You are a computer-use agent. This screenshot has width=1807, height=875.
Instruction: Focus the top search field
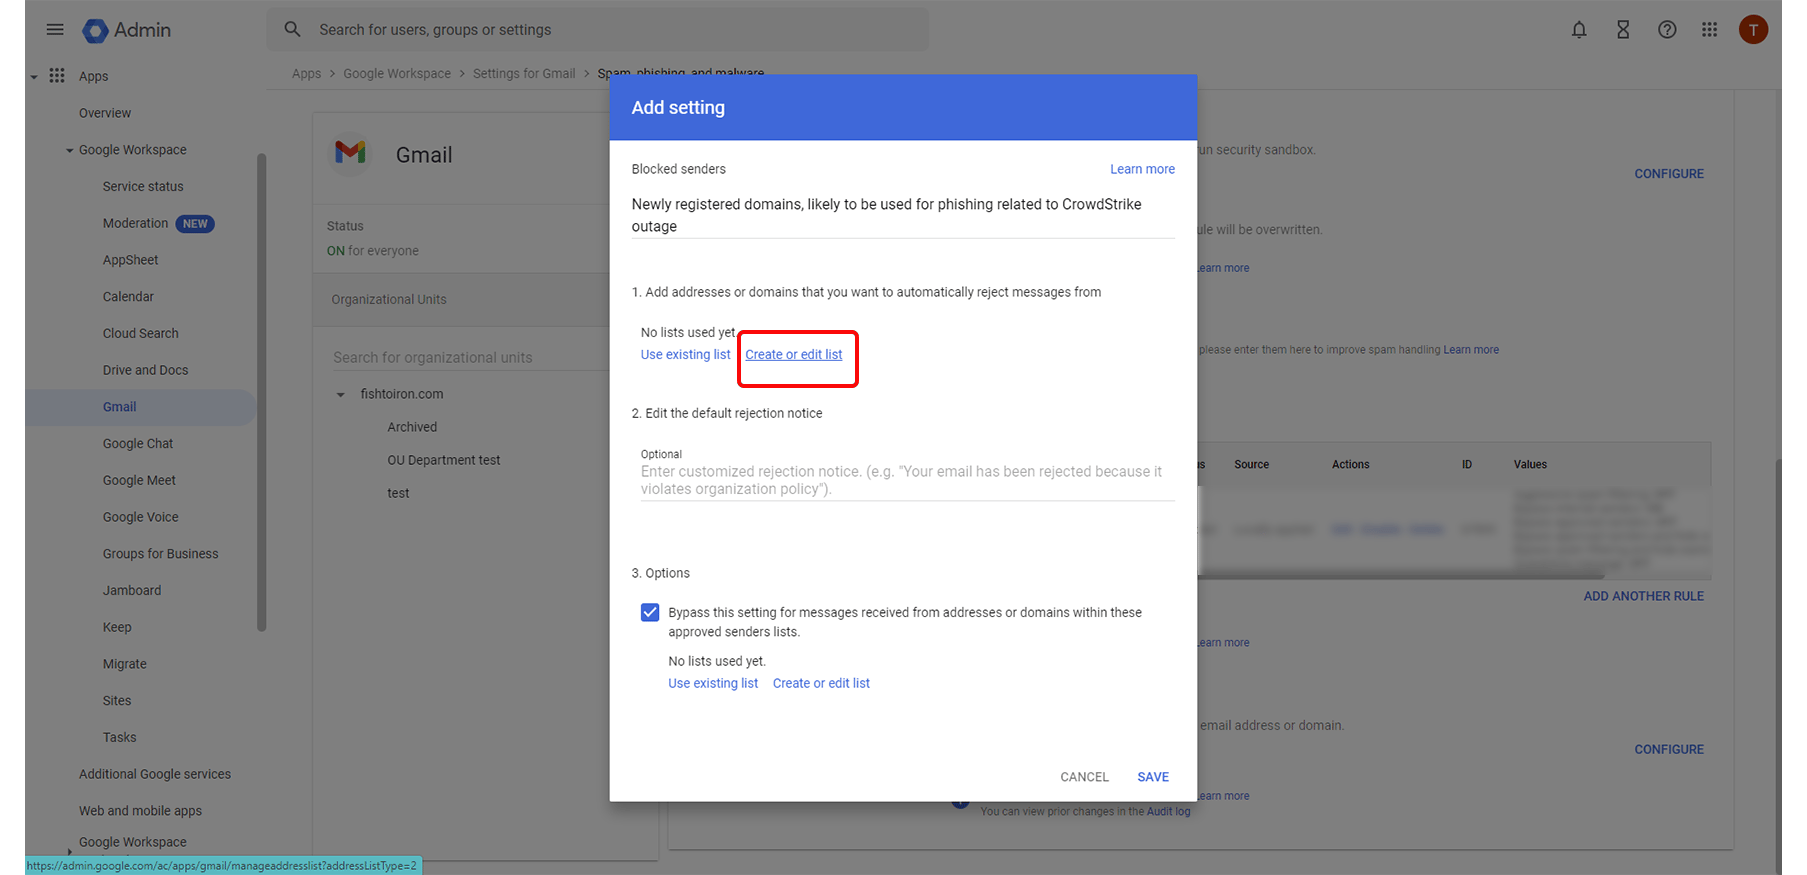pos(597,30)
